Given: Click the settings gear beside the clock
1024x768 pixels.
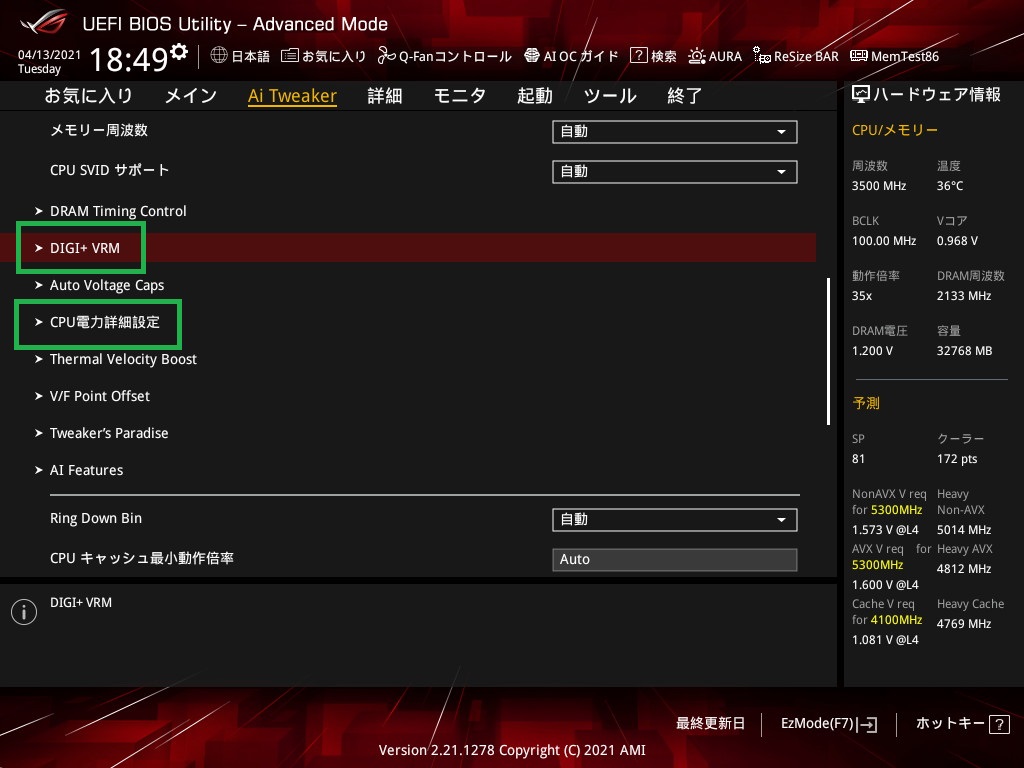Looking at the screenshot, I should pyautogui.click(x=179, y=52).
